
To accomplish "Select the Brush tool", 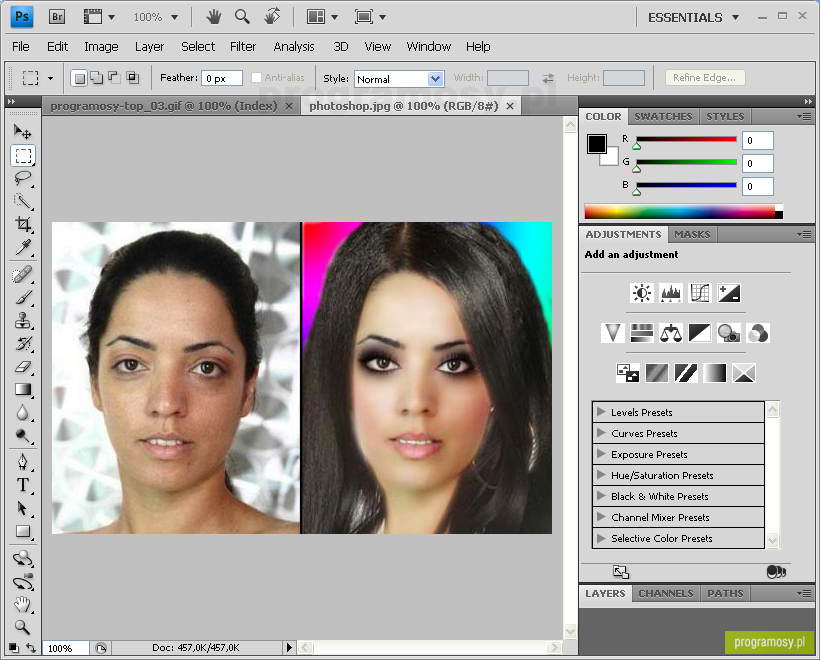I will tap(22, 298).
